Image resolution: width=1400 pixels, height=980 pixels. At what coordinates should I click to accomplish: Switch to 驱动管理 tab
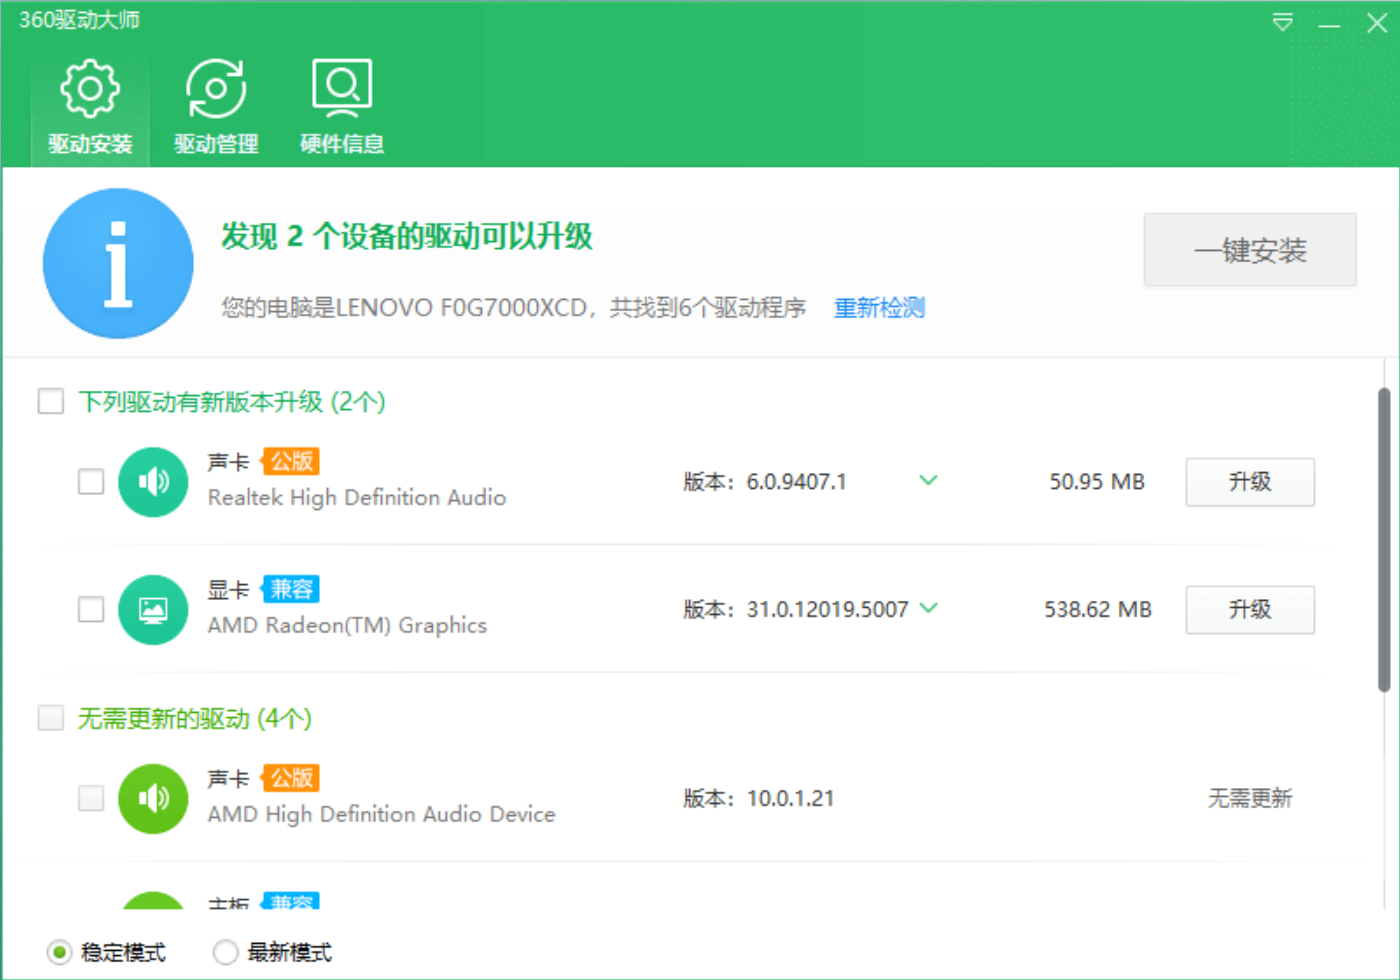(x=216, y=109)
